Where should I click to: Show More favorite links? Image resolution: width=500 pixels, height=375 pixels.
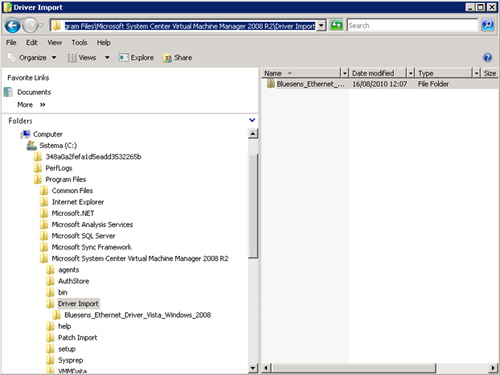pyautogui.click(x=31, y=105)
